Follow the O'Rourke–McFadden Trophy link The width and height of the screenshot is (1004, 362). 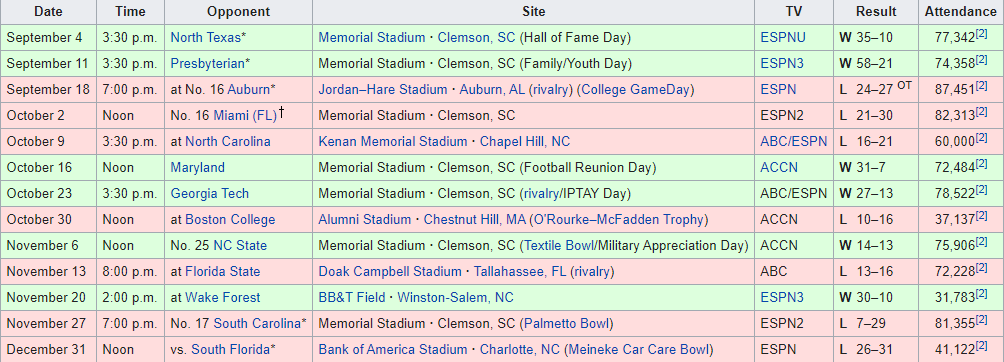(618, 220)
